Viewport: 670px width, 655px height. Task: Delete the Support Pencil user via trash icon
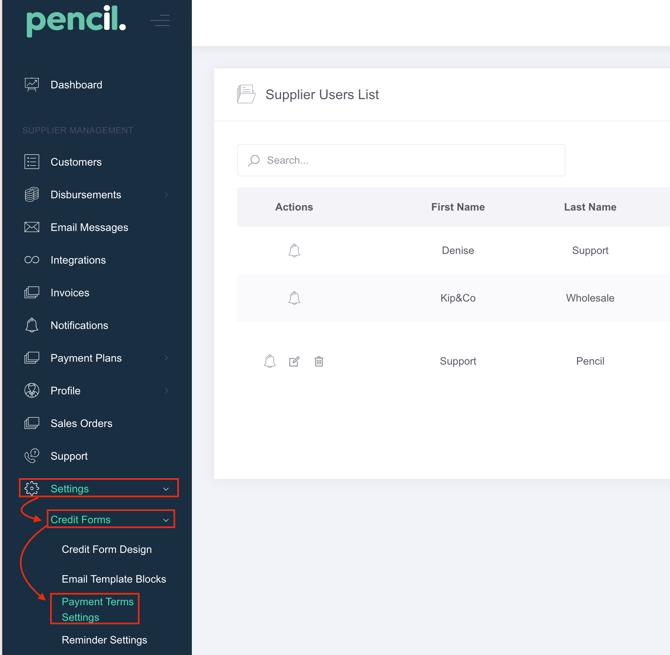[x=319, y=362]
